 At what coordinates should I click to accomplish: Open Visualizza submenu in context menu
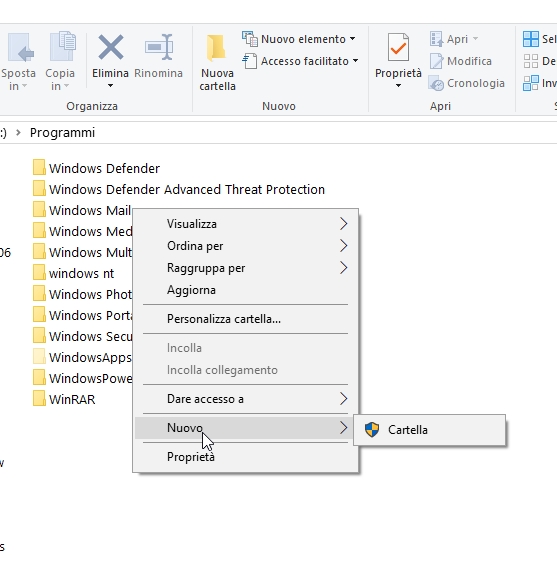(x=245, y=224)
